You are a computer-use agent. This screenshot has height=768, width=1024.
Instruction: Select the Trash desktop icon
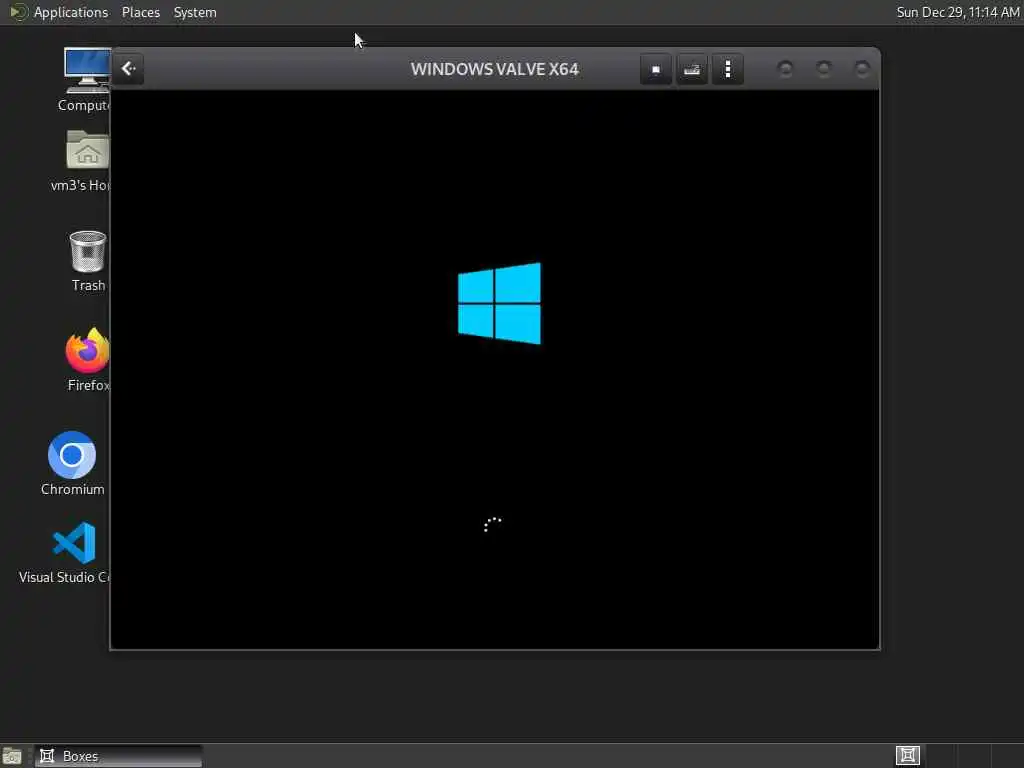point(88,261)
